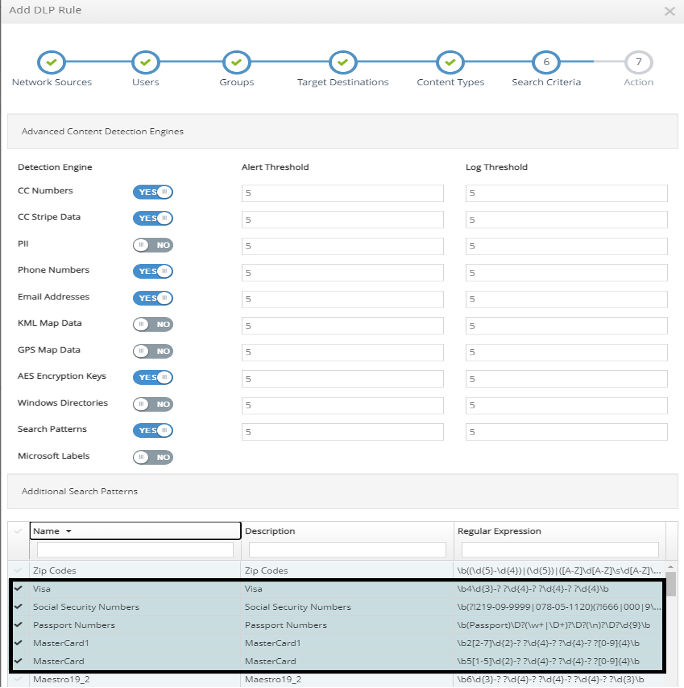
Task: Go to Content Types step circle
Action: (450, 62)
